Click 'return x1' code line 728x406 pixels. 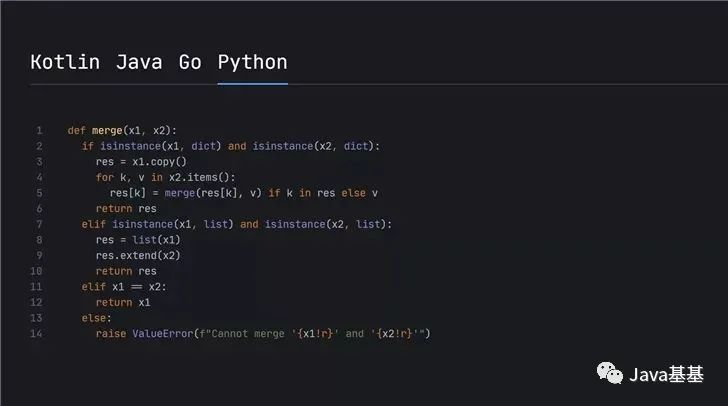123,302
